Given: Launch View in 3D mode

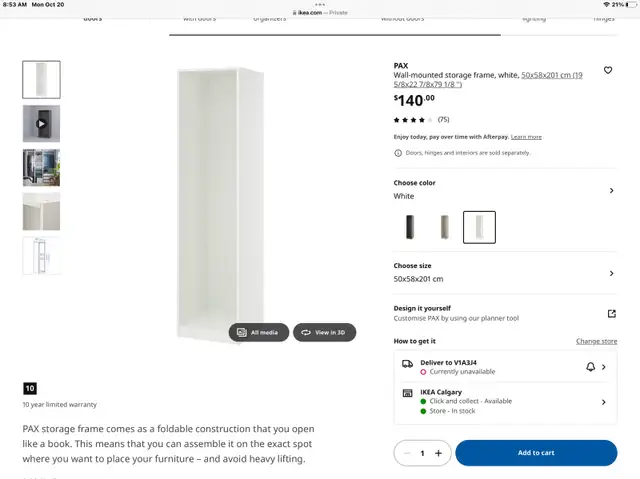Looking at the screenshot, I should (x=324, y=332).
